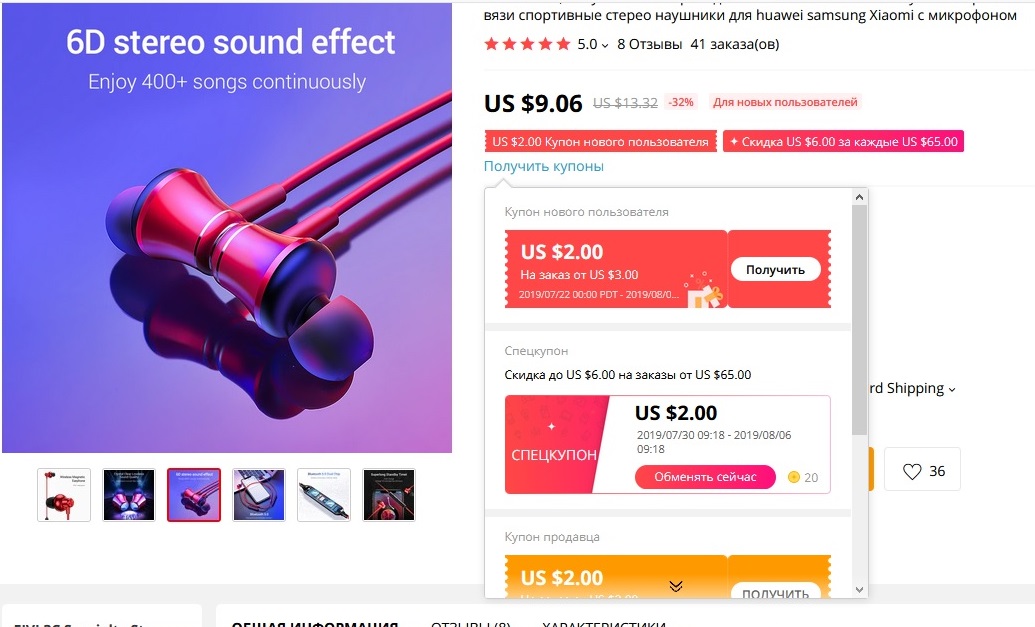Image resolution: width=1035 pixels, height=627 pixels.
Task: Click the Обменять сейчас button
Action: [705, 477]
